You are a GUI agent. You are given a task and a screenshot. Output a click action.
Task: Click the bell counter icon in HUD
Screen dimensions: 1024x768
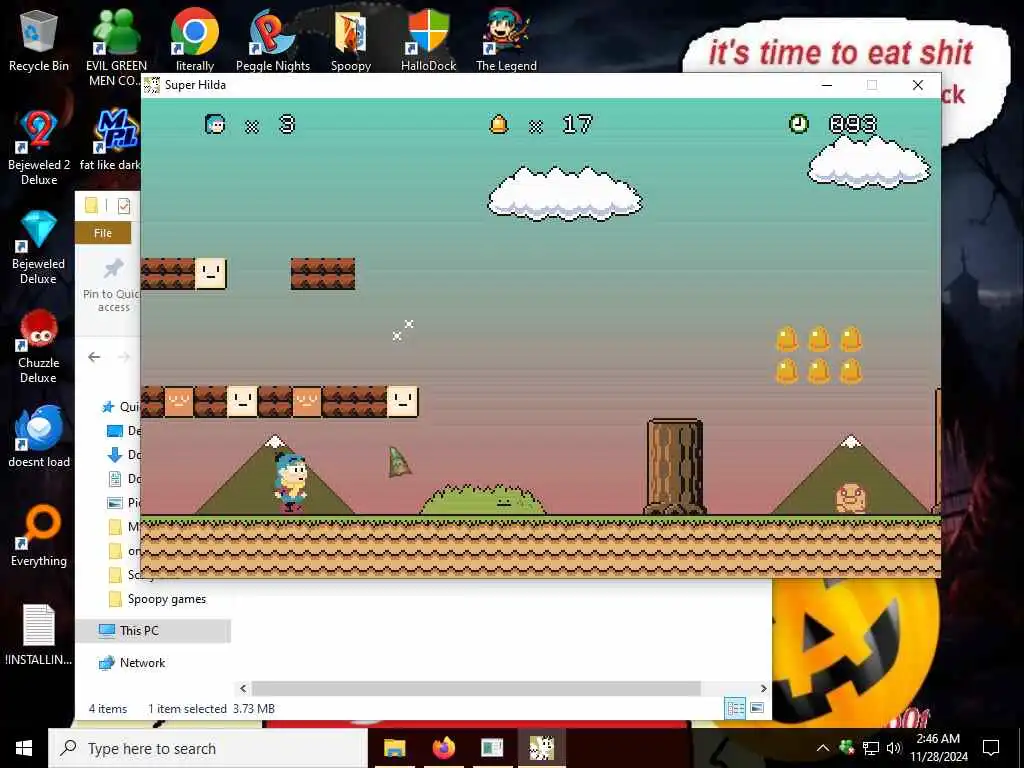tap(499, 124)
